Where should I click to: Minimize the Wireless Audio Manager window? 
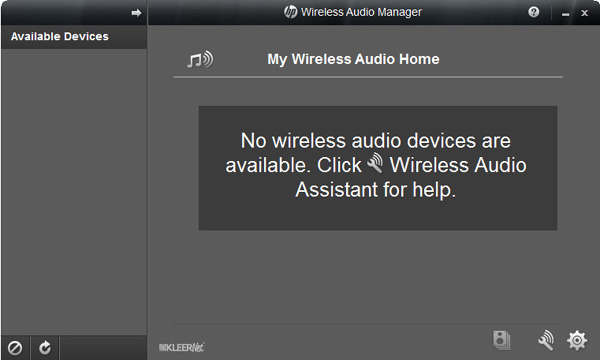[566, 13]
